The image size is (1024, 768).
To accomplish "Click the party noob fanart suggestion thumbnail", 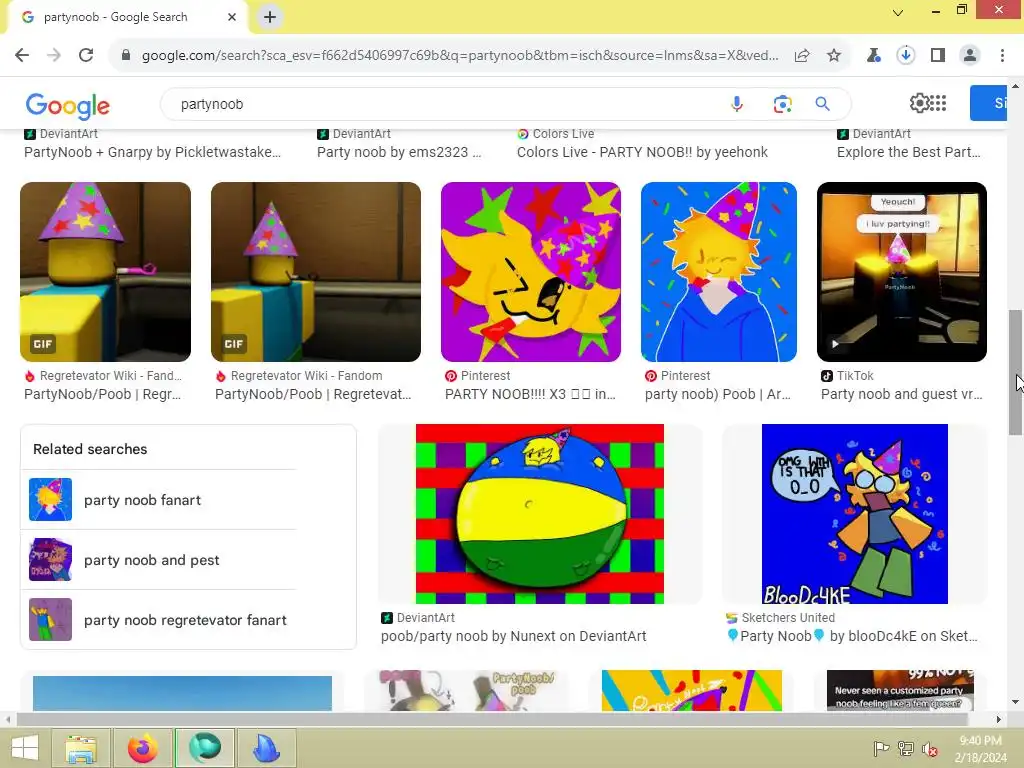I will pos(50,500).
